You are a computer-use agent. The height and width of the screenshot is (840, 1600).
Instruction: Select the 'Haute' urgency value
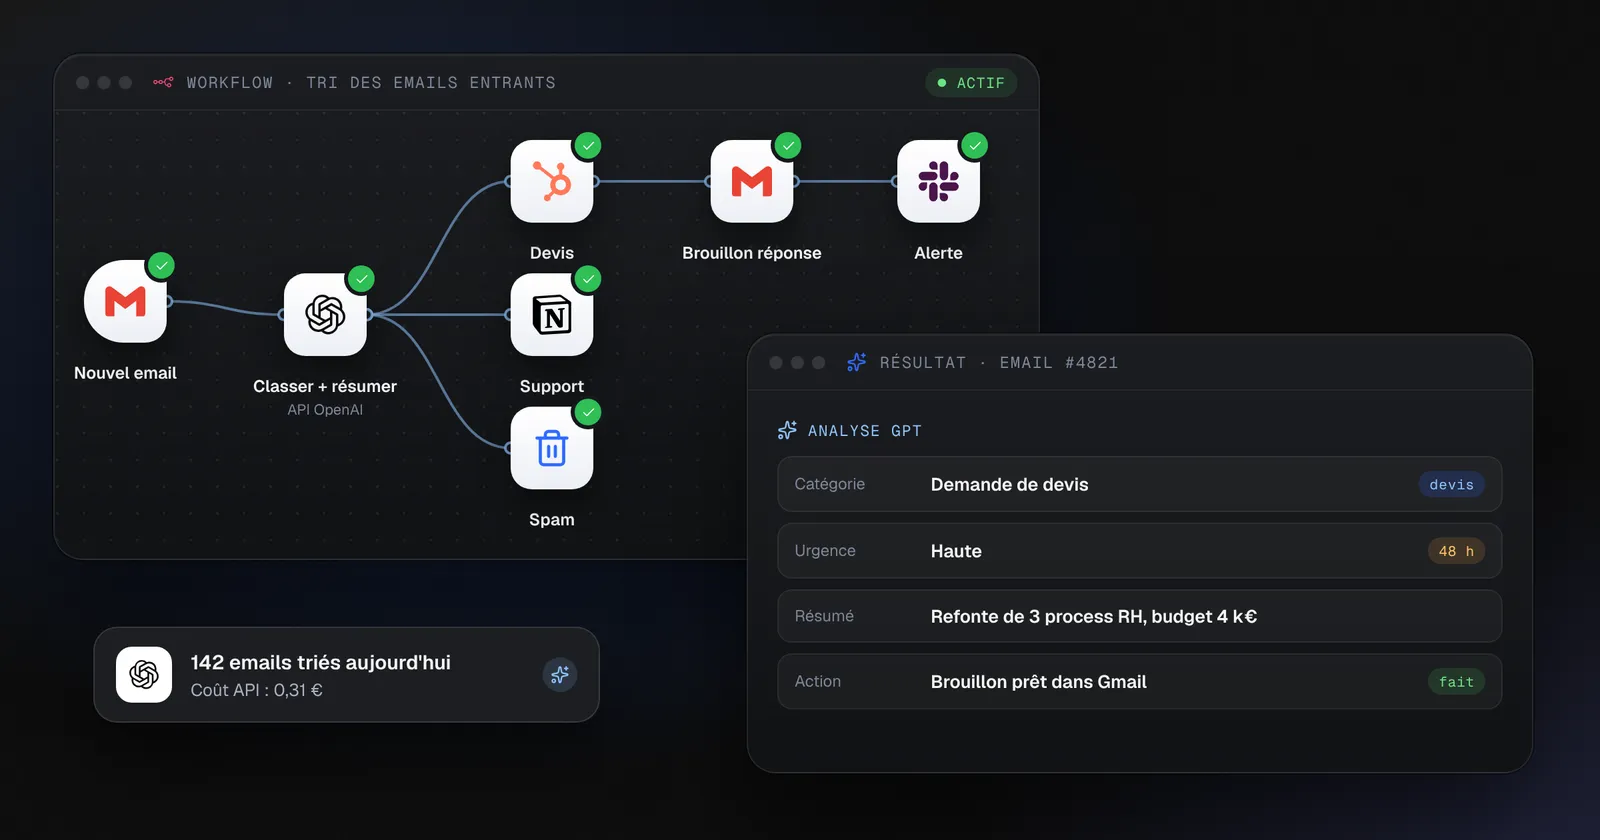click(956, 551)
